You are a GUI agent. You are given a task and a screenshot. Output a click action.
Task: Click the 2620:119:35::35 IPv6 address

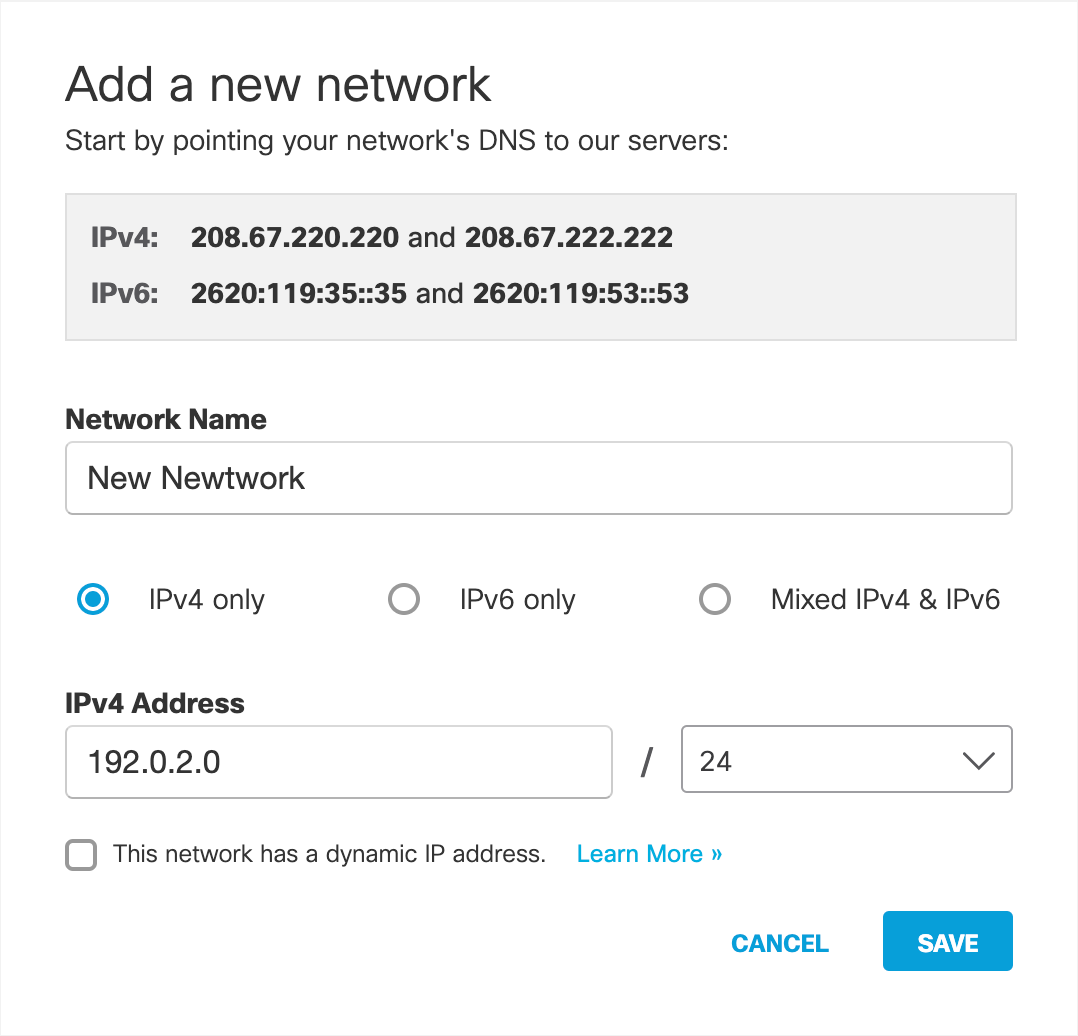coord(299,294)
